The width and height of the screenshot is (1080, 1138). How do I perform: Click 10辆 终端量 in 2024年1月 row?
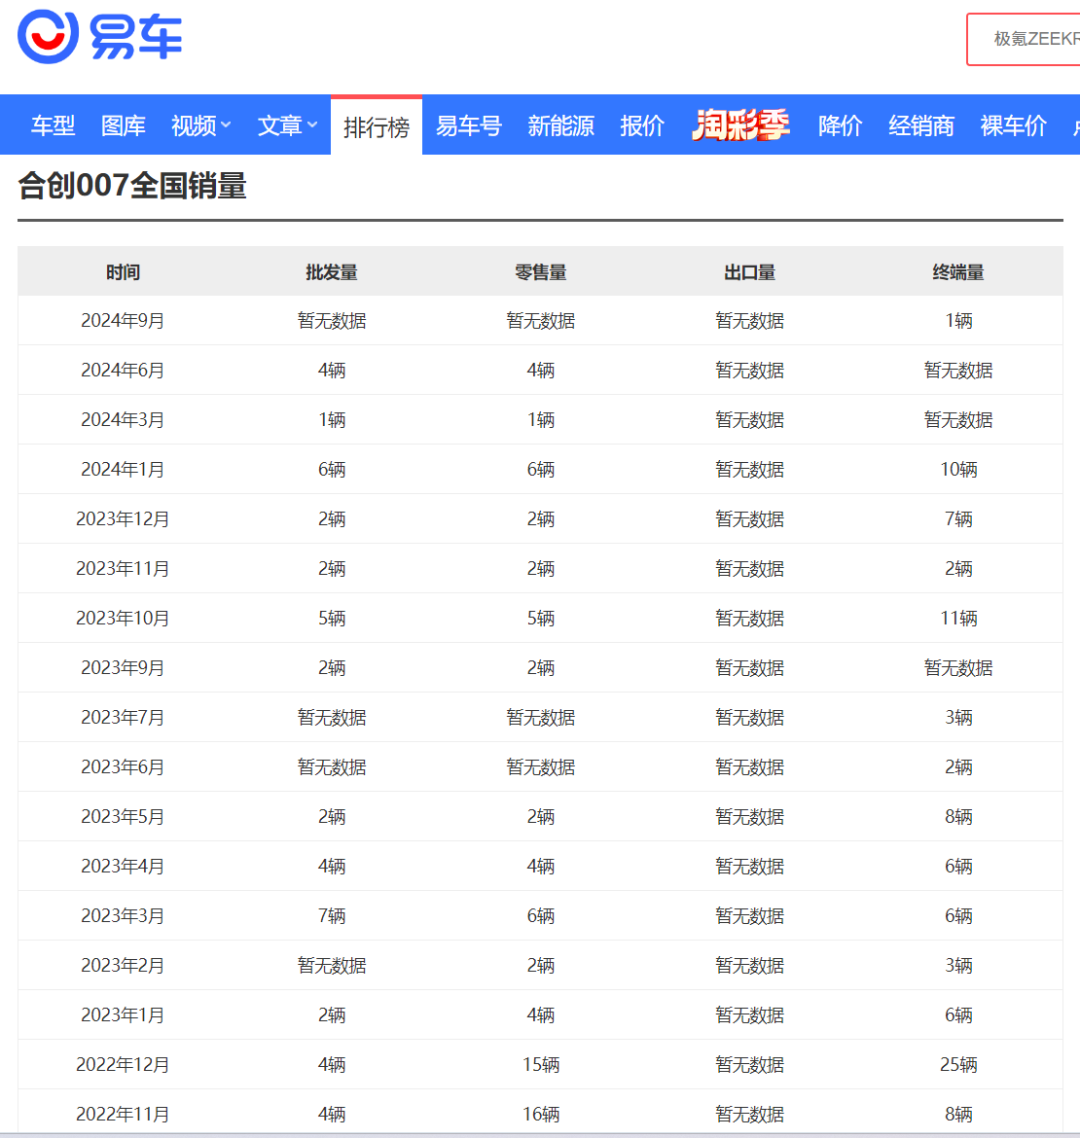coord(959,469)
